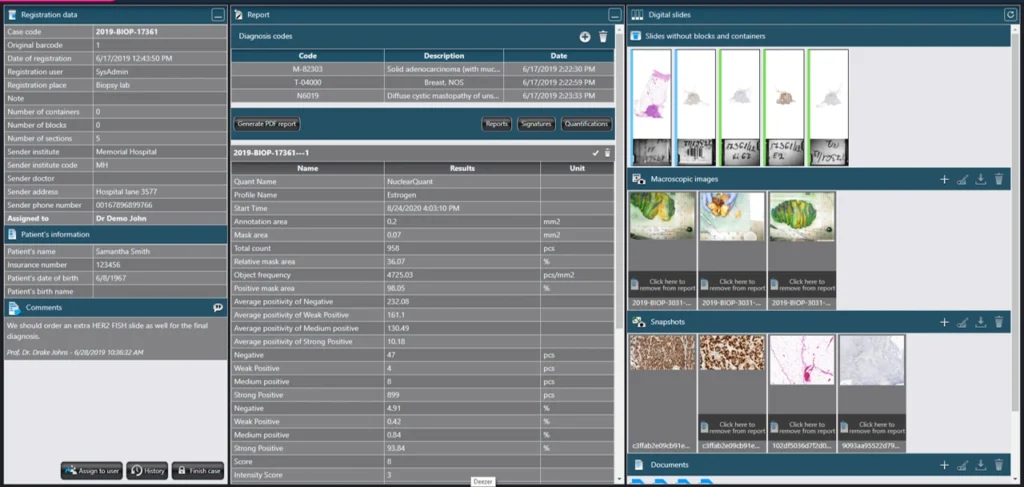Click the Finish case button
Screen dimensions: 1024x487
[198, 471]
